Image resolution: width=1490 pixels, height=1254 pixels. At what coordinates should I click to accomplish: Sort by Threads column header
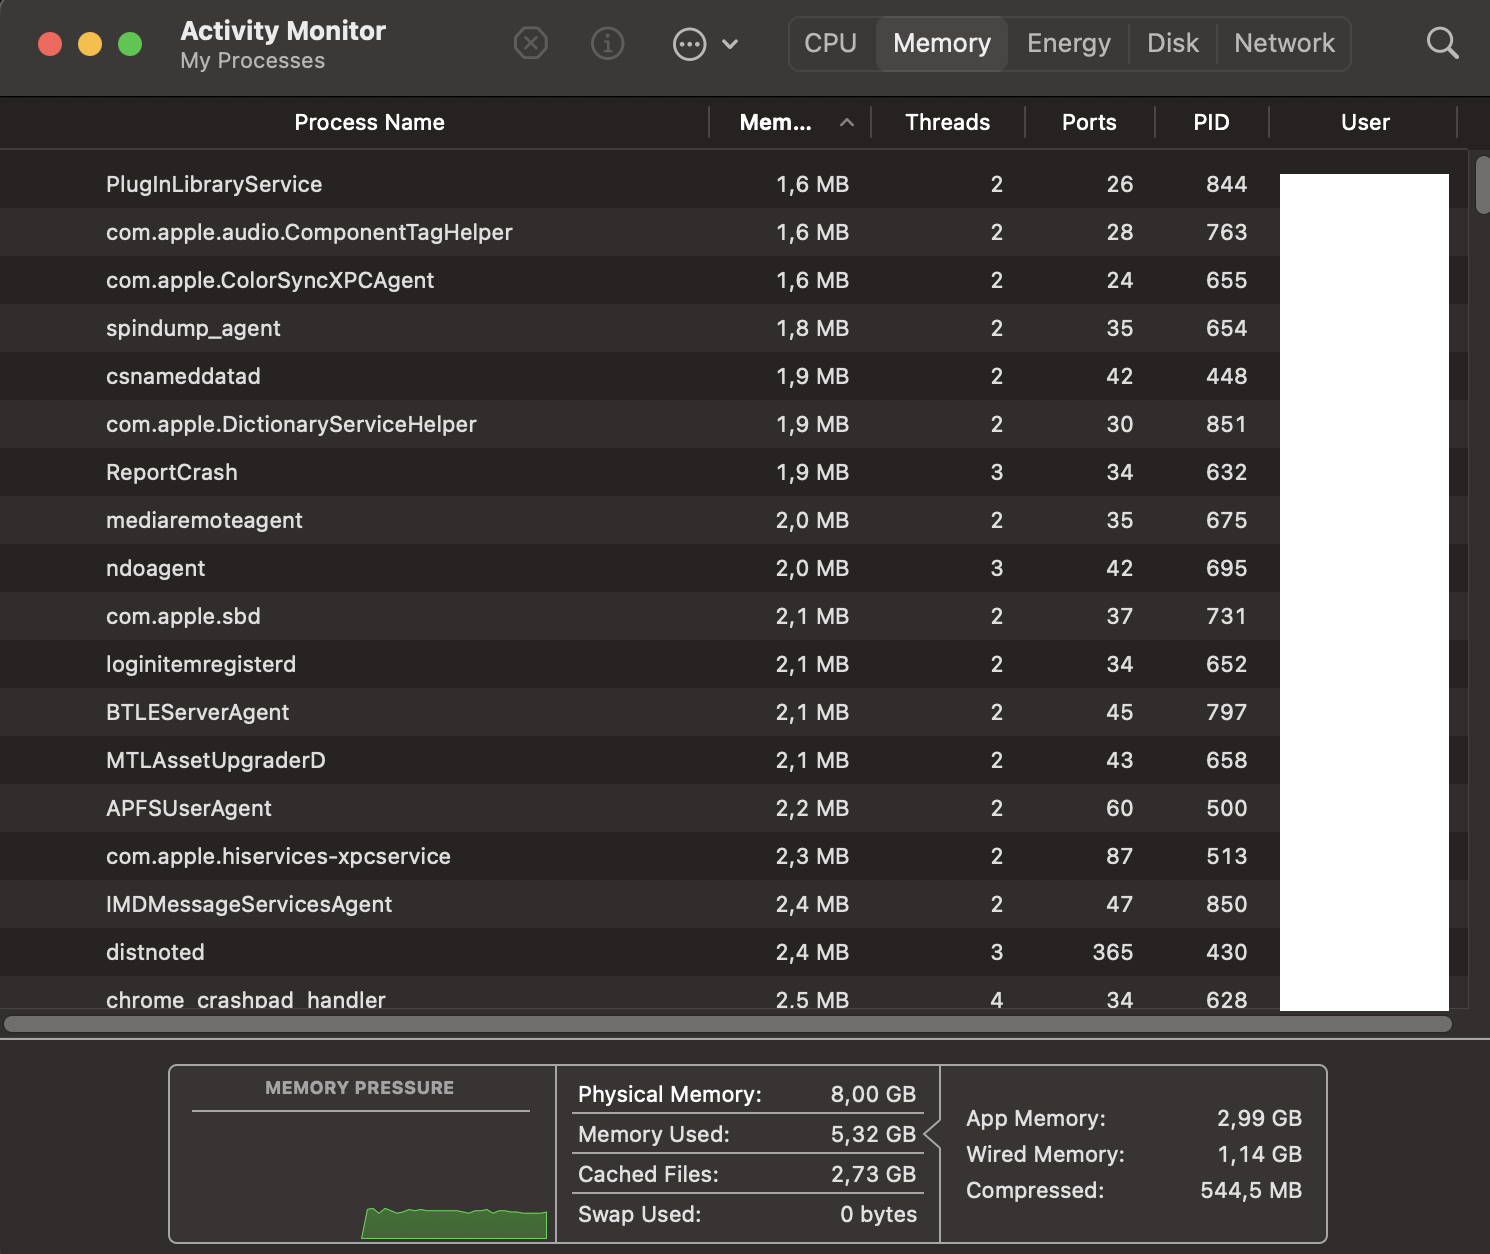point(947,123)
